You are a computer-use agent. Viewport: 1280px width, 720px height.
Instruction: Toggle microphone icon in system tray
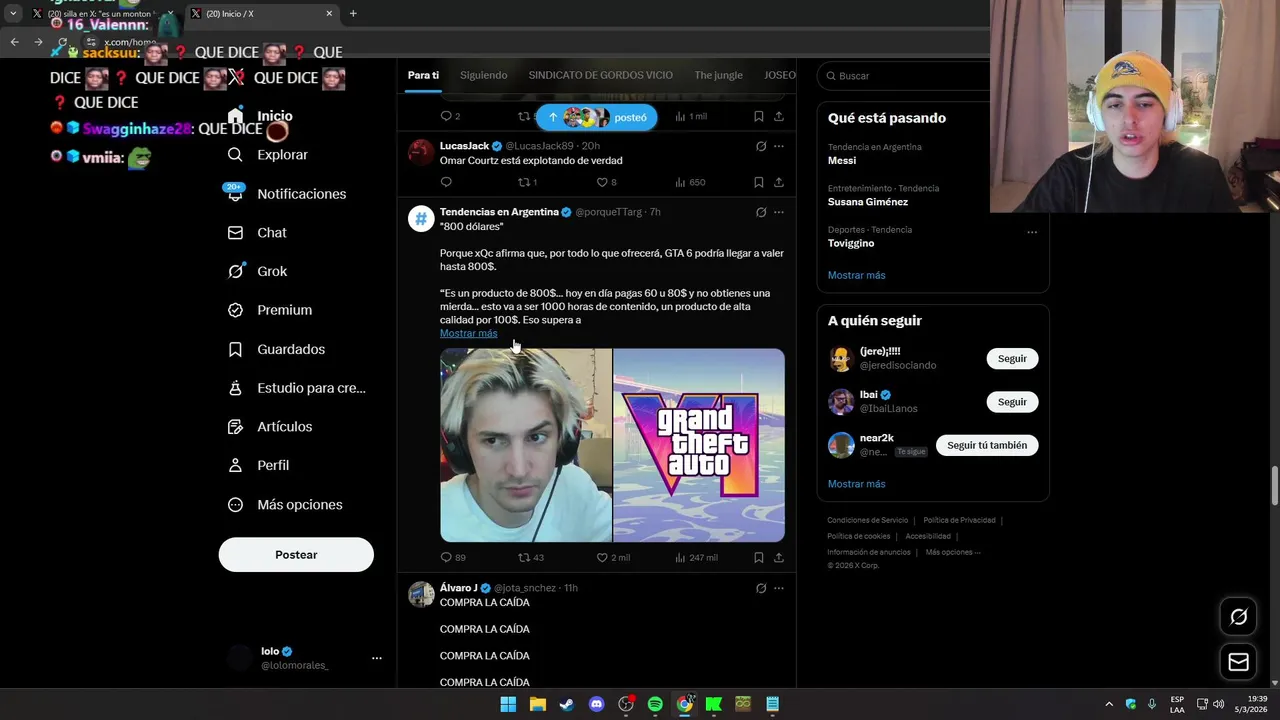tap(1152, 704)
